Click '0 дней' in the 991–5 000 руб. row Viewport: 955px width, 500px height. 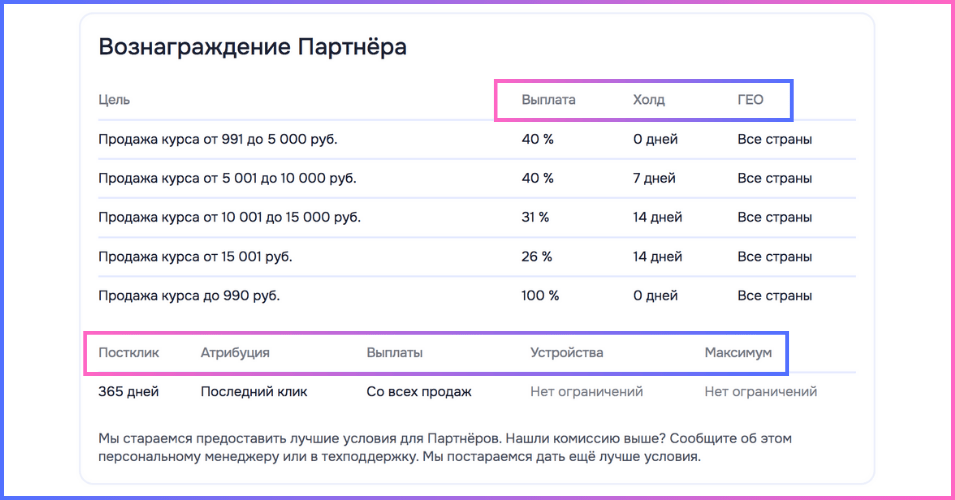[655, 139]
